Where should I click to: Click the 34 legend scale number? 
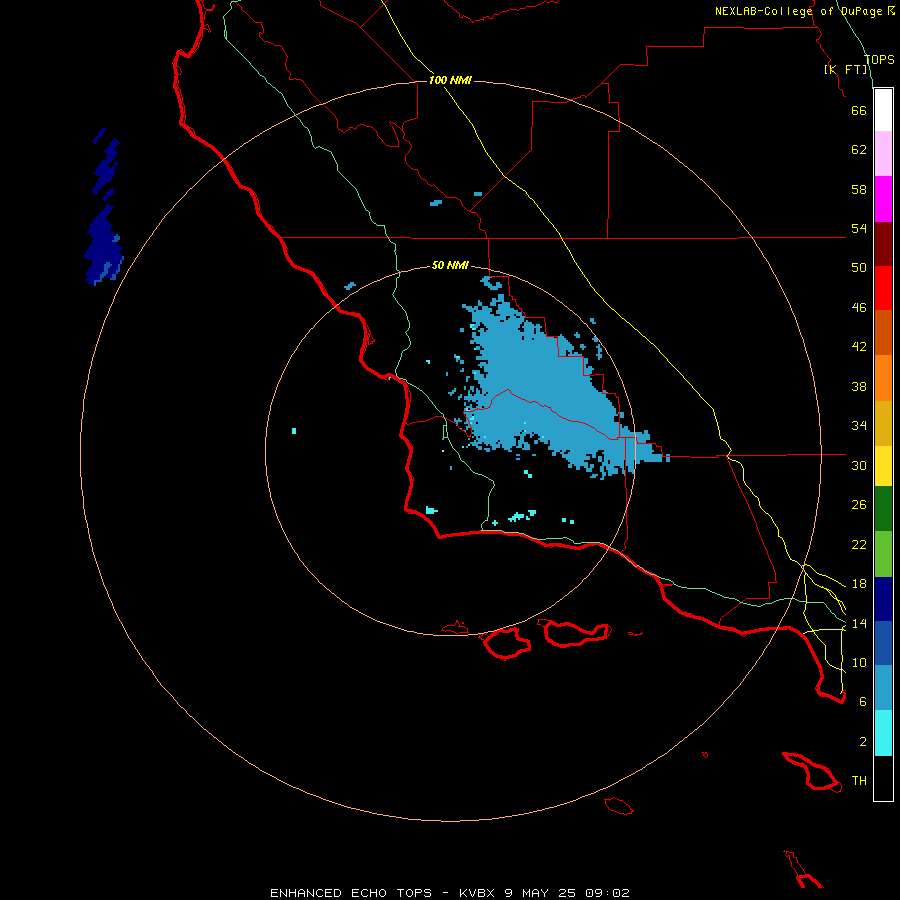[859, 426]
